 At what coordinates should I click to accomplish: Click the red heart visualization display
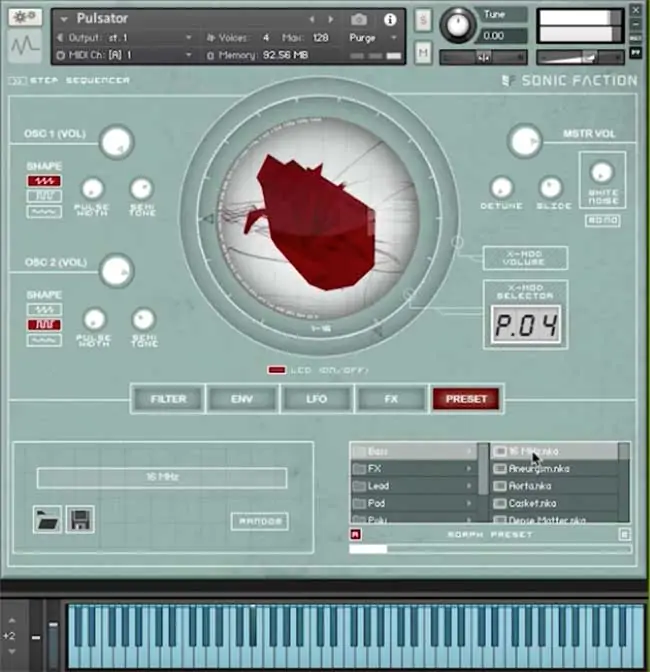(318, 219)
